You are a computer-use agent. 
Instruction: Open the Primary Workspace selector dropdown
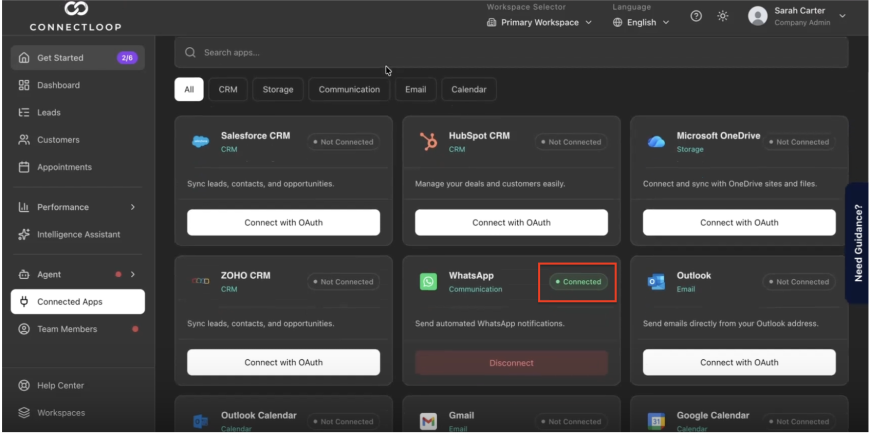pos(539,23)
